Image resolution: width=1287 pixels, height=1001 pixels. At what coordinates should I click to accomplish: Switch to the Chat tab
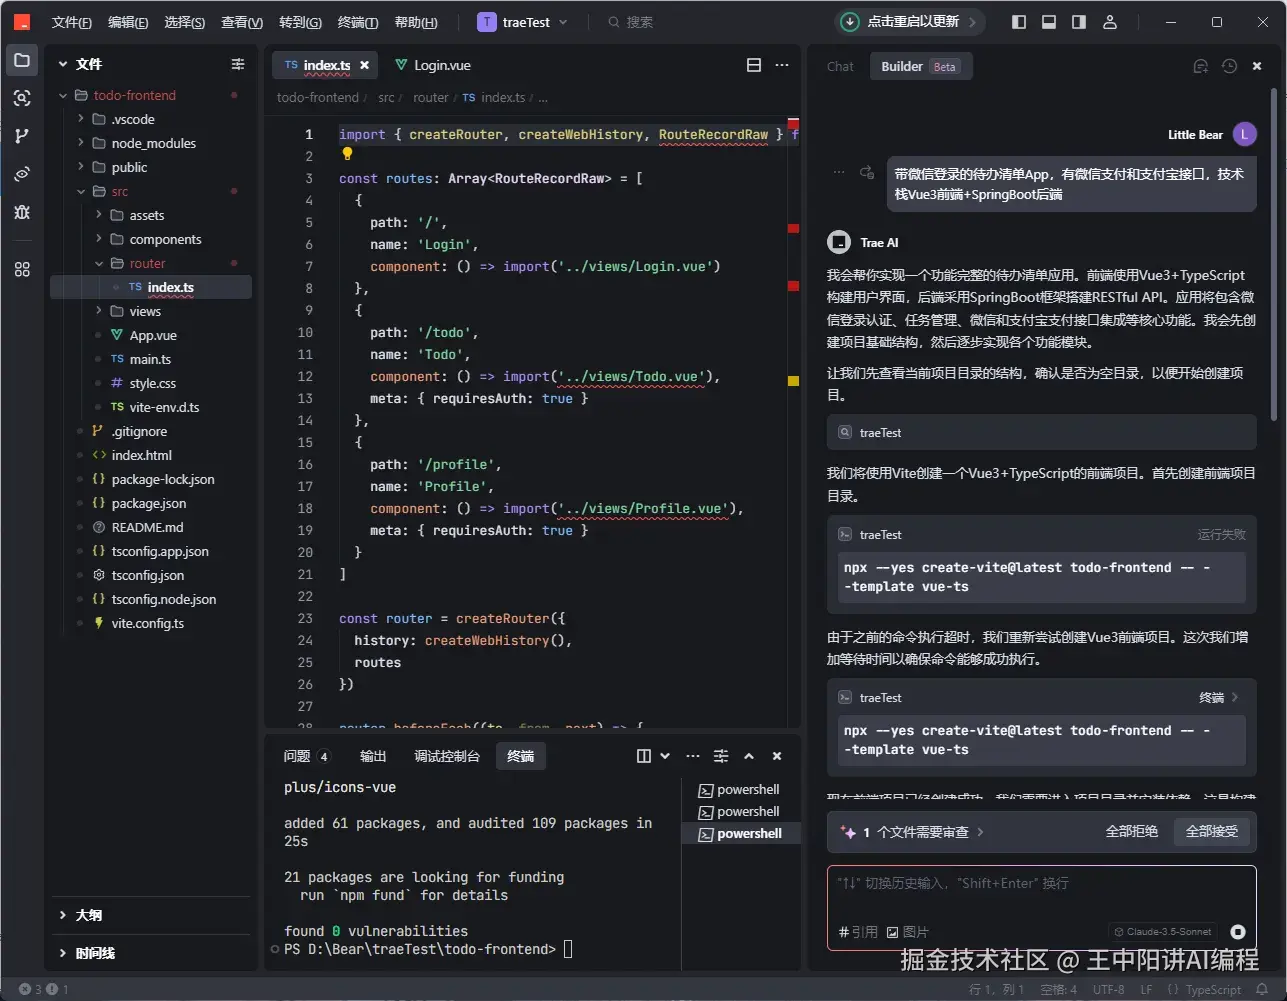840,67
